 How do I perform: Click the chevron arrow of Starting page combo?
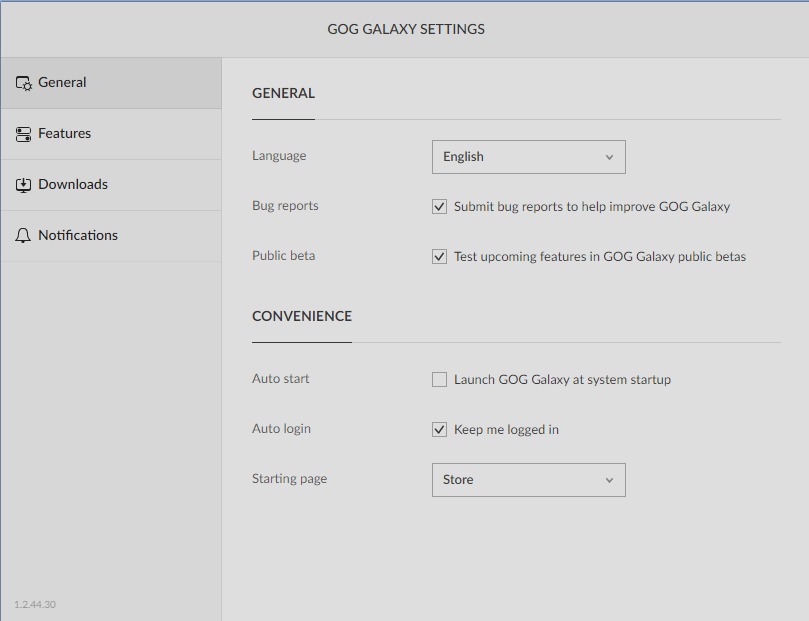point(609,480)
